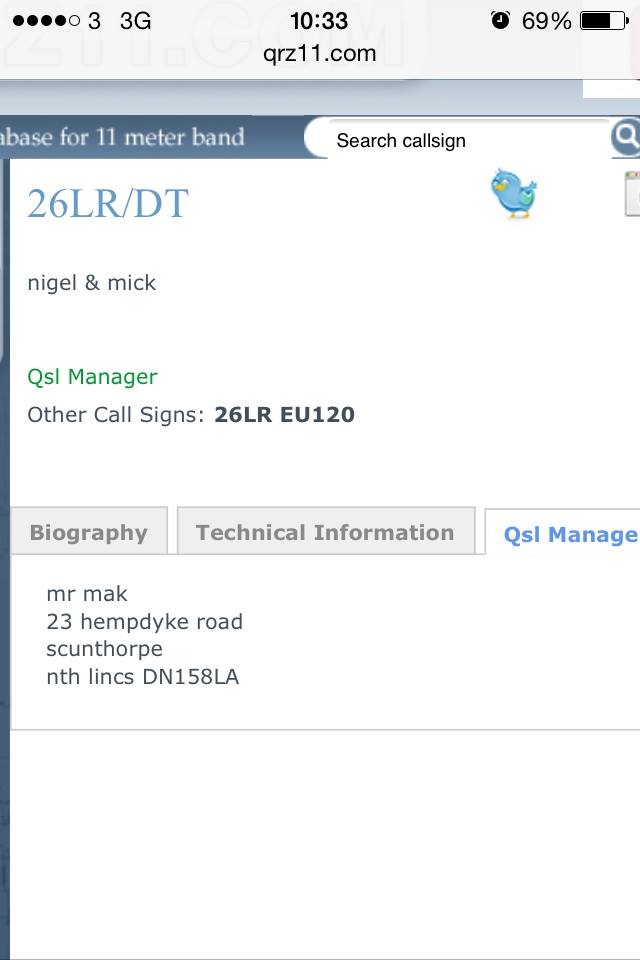Tap the qrz11.com address bar

[320, 54]
